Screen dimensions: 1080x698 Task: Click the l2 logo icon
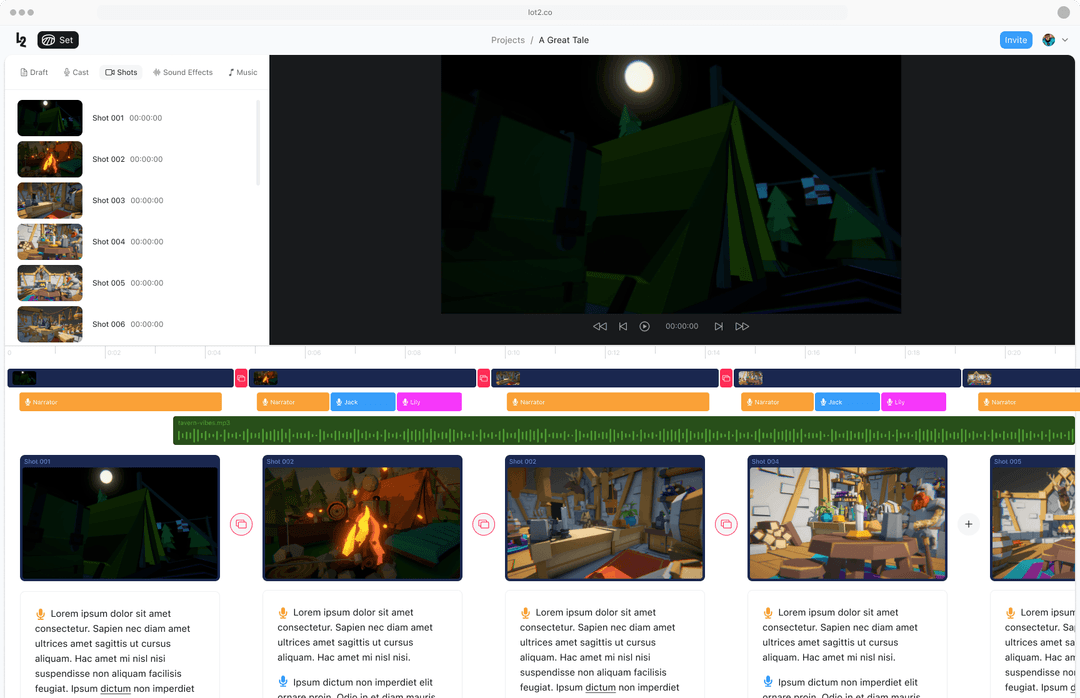[x=21, y=40]
